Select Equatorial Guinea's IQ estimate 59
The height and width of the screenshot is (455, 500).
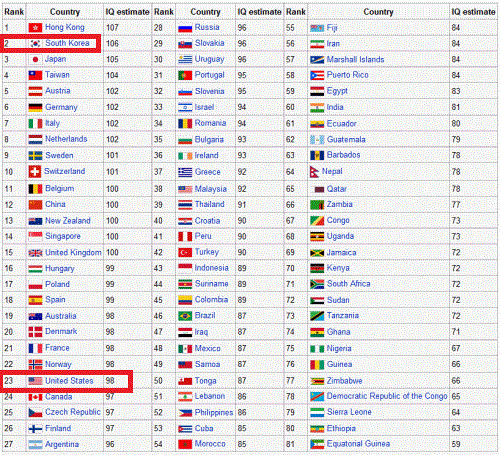pos(456,444)
